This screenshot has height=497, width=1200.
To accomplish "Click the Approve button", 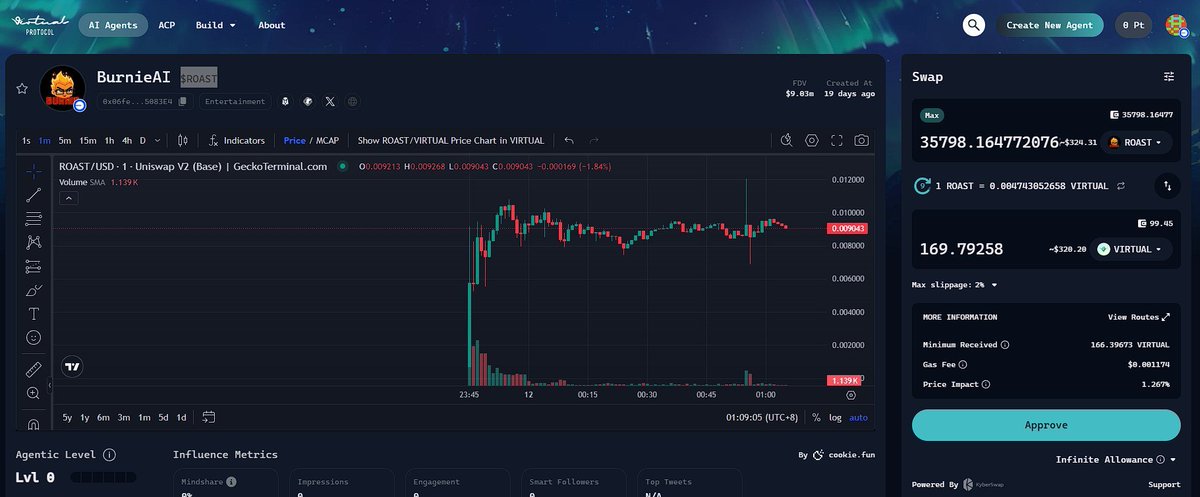I will coord(1045,425).
